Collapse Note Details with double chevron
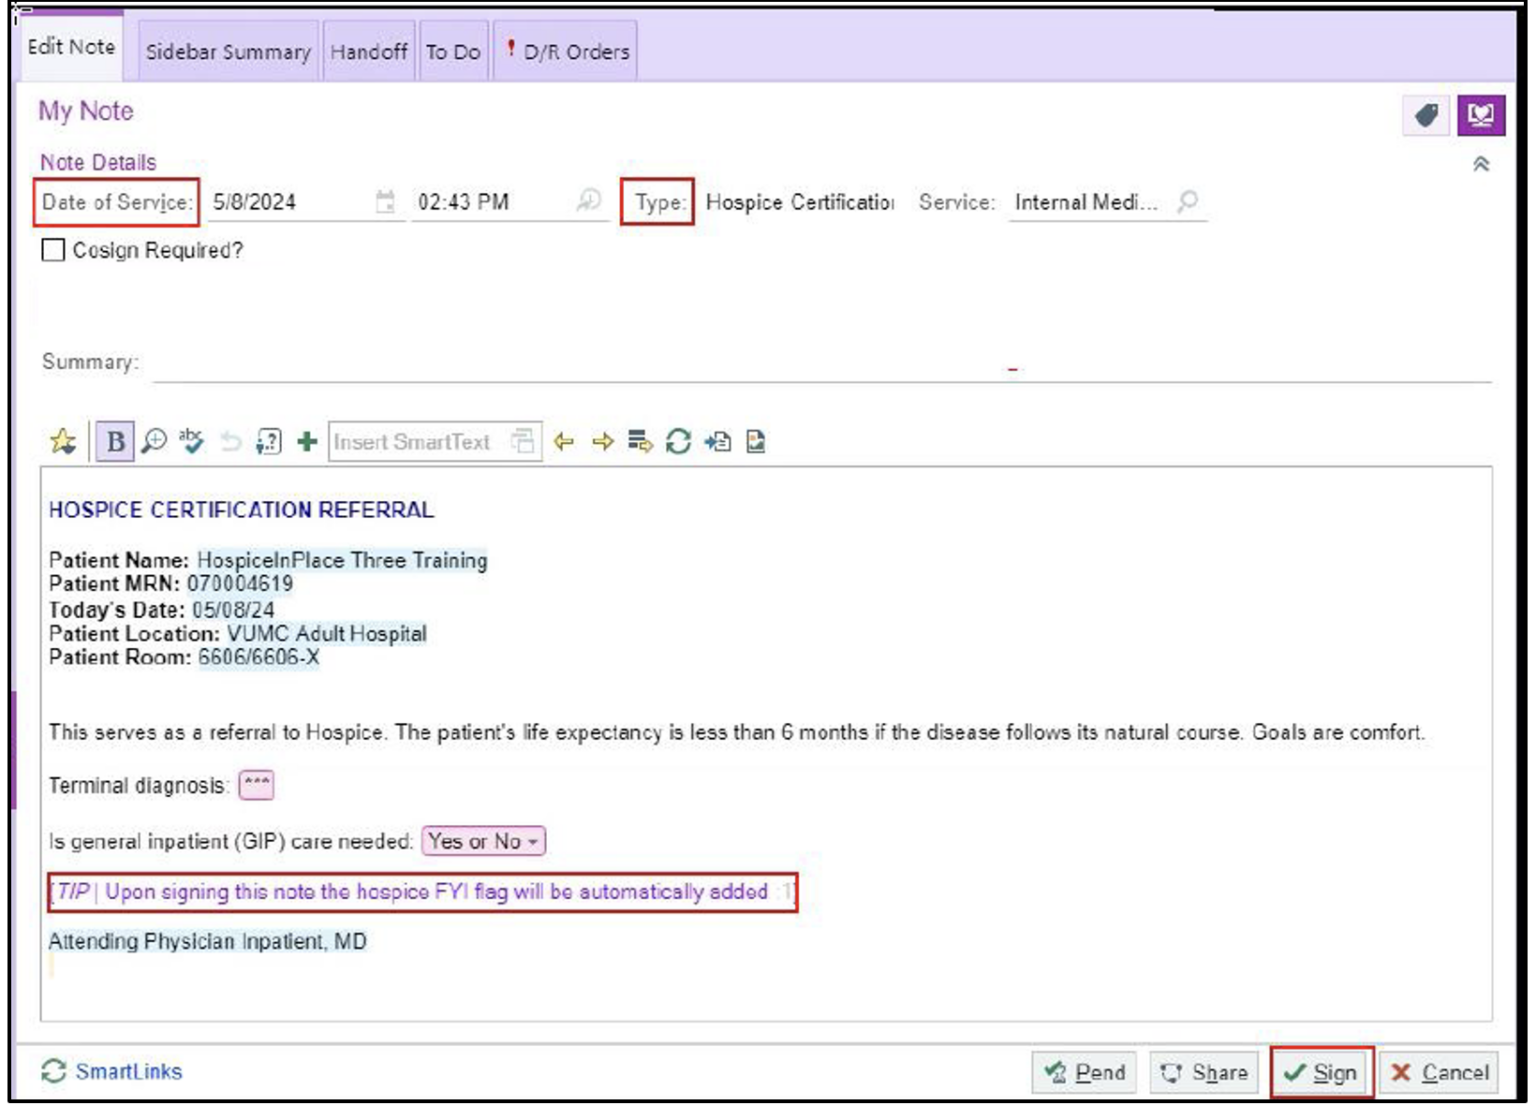Screen dimensions: 1536x1105 tap(1481, 164)
